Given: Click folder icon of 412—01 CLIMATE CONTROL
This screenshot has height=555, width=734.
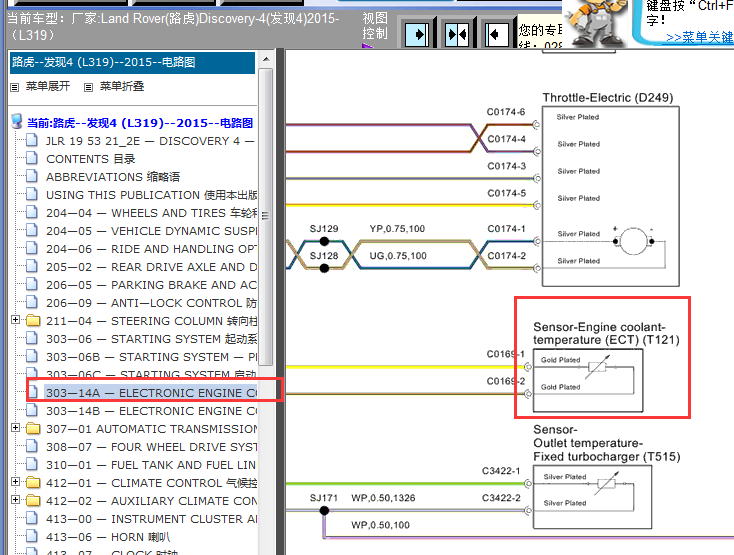Looking at the screenshot, I should coord(33,482).
